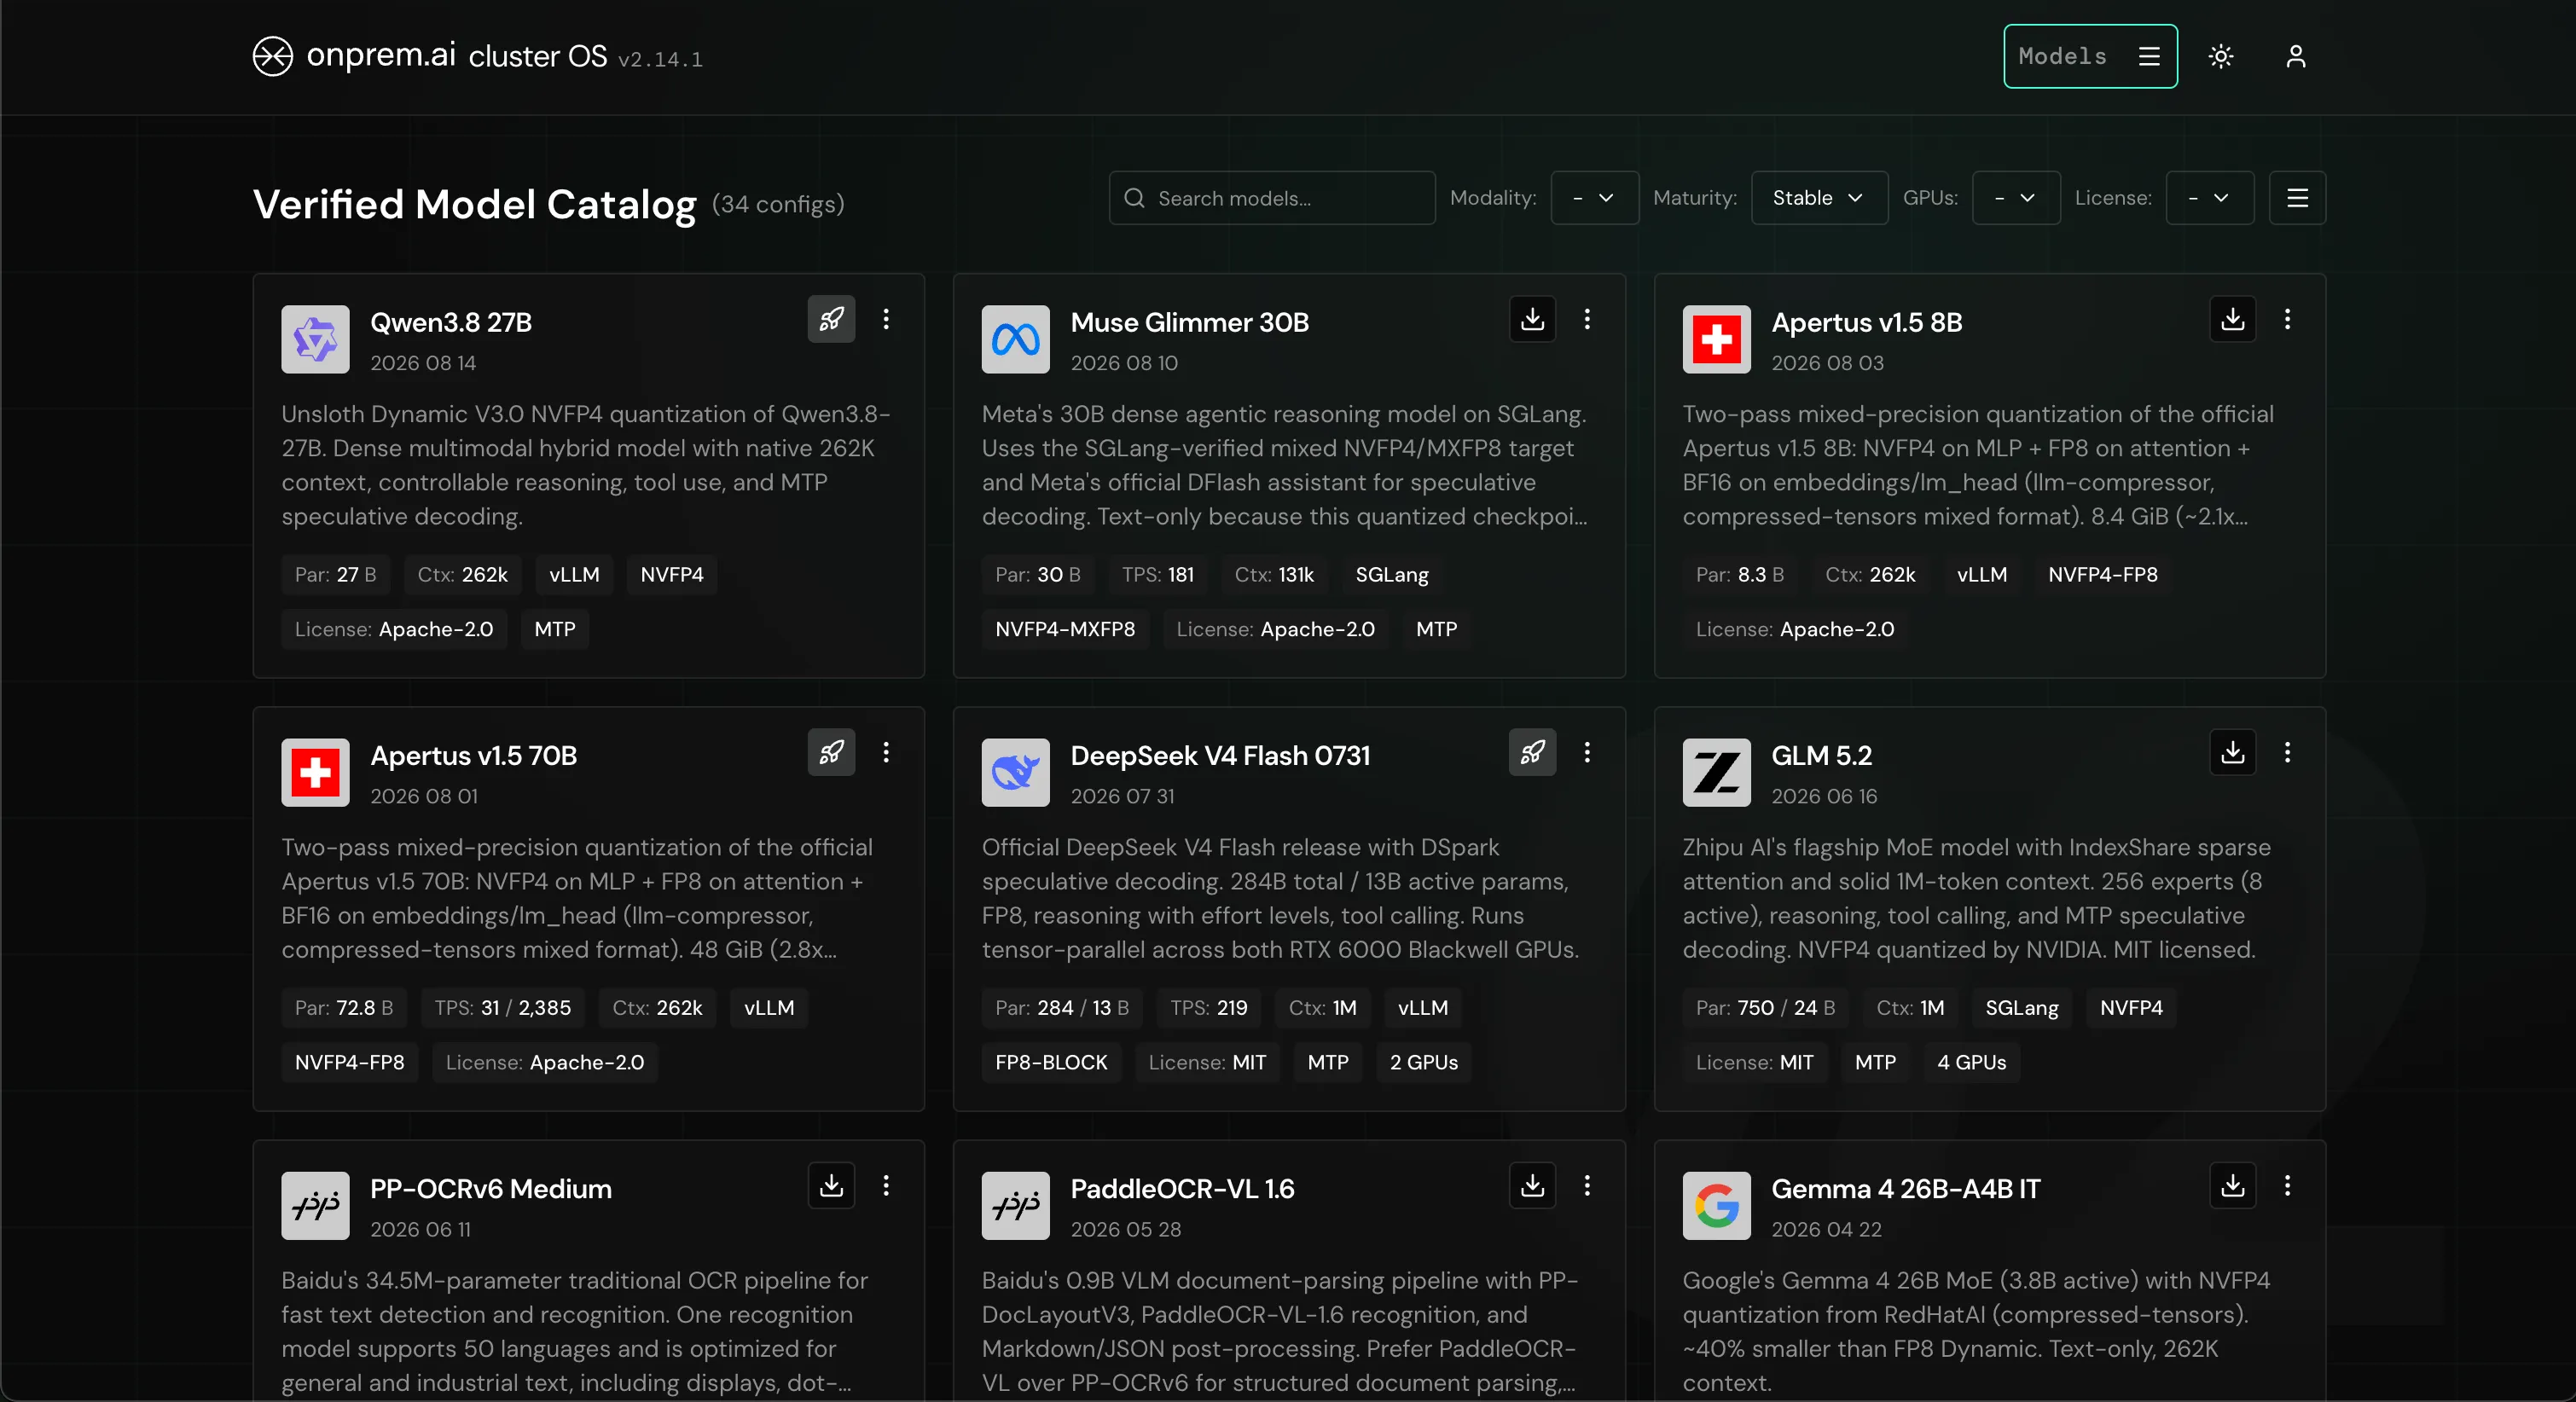Open the user account profile icon
The width and height of the screenshot is (2576, 1402).
(x=2296, y=56)
